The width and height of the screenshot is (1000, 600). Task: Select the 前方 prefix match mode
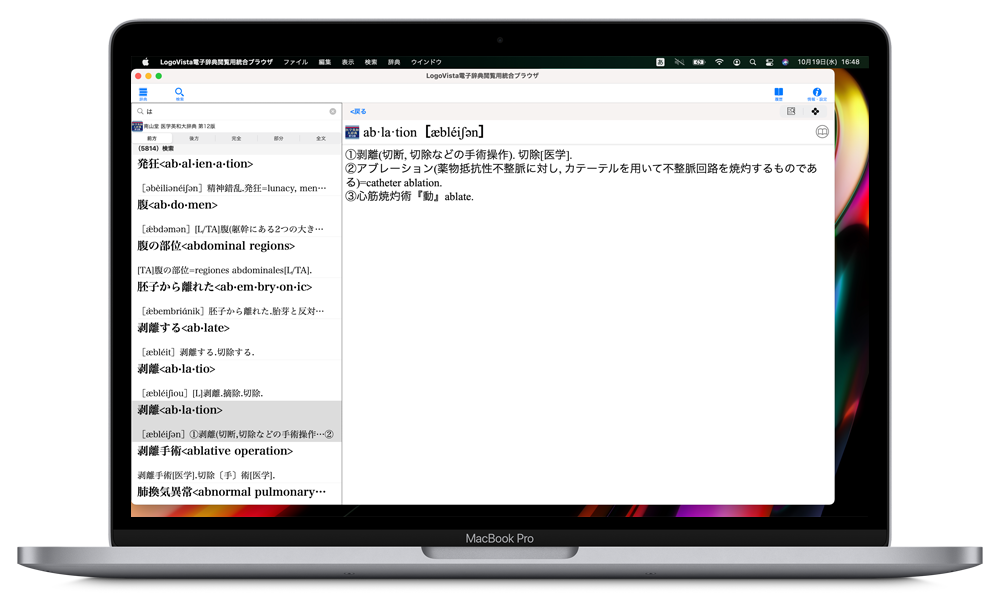pyautogui.click(x=152, y=138)
